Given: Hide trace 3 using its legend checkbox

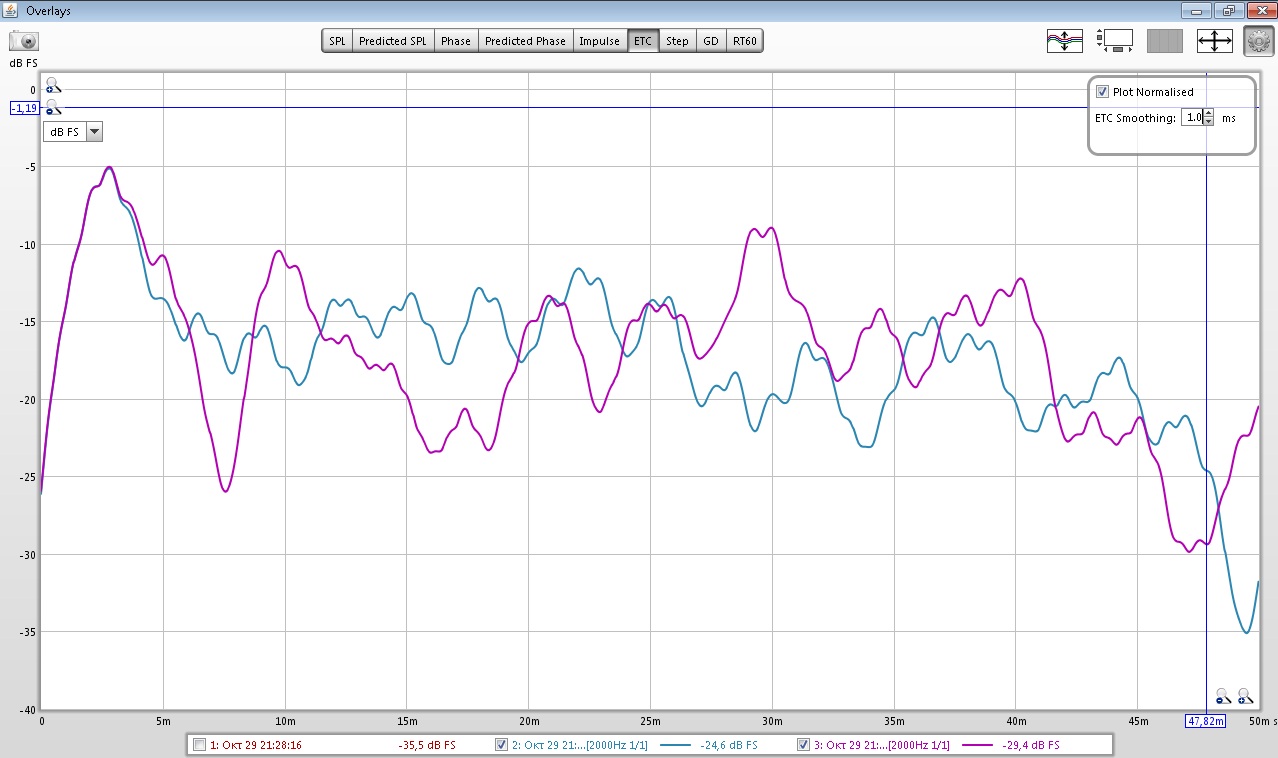Looking at the screenshot, I should 803,745.
